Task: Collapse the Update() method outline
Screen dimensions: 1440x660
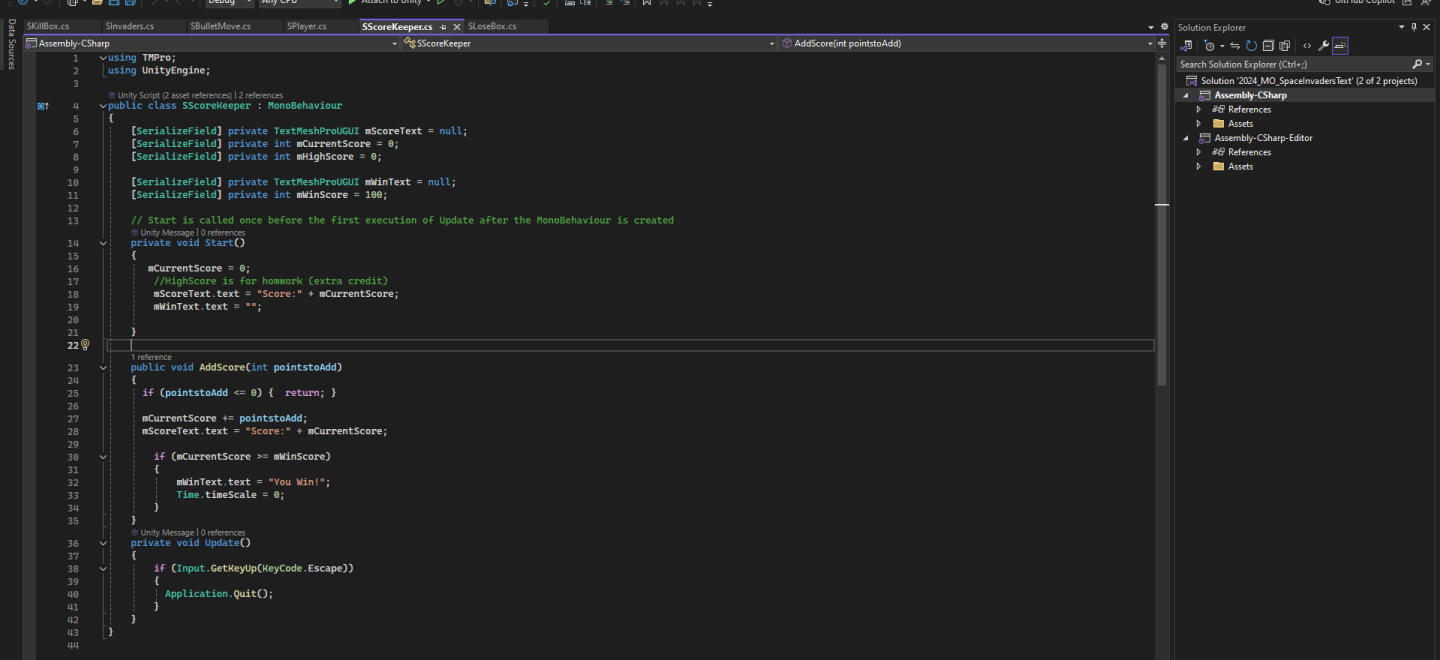Action: [104, 543]
